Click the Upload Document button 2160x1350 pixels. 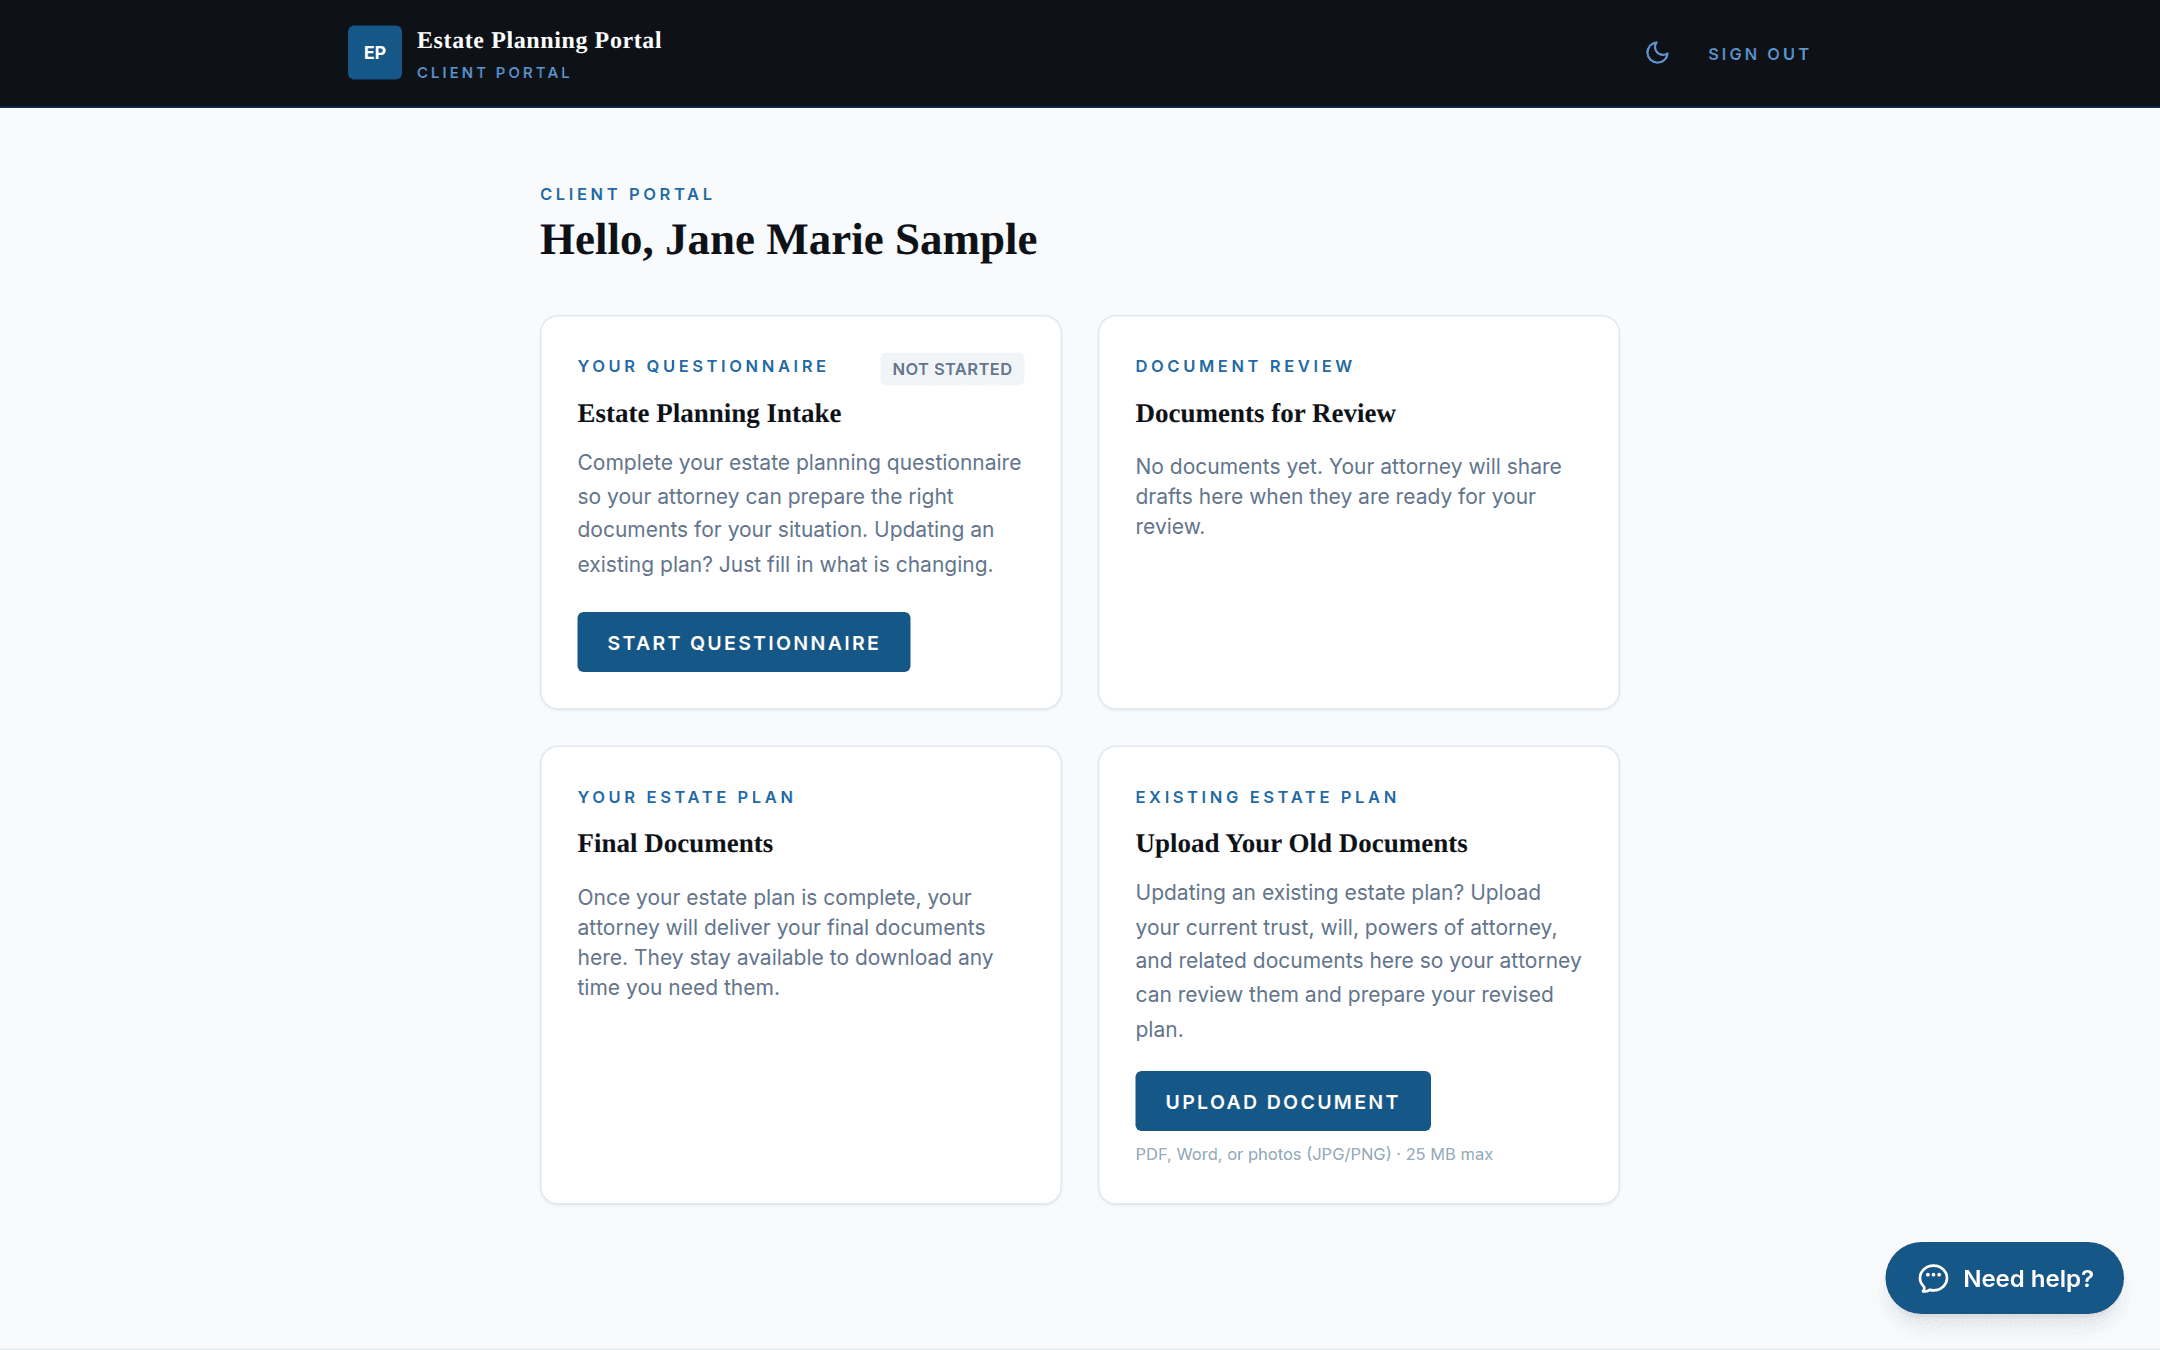coord(1282,1101)
